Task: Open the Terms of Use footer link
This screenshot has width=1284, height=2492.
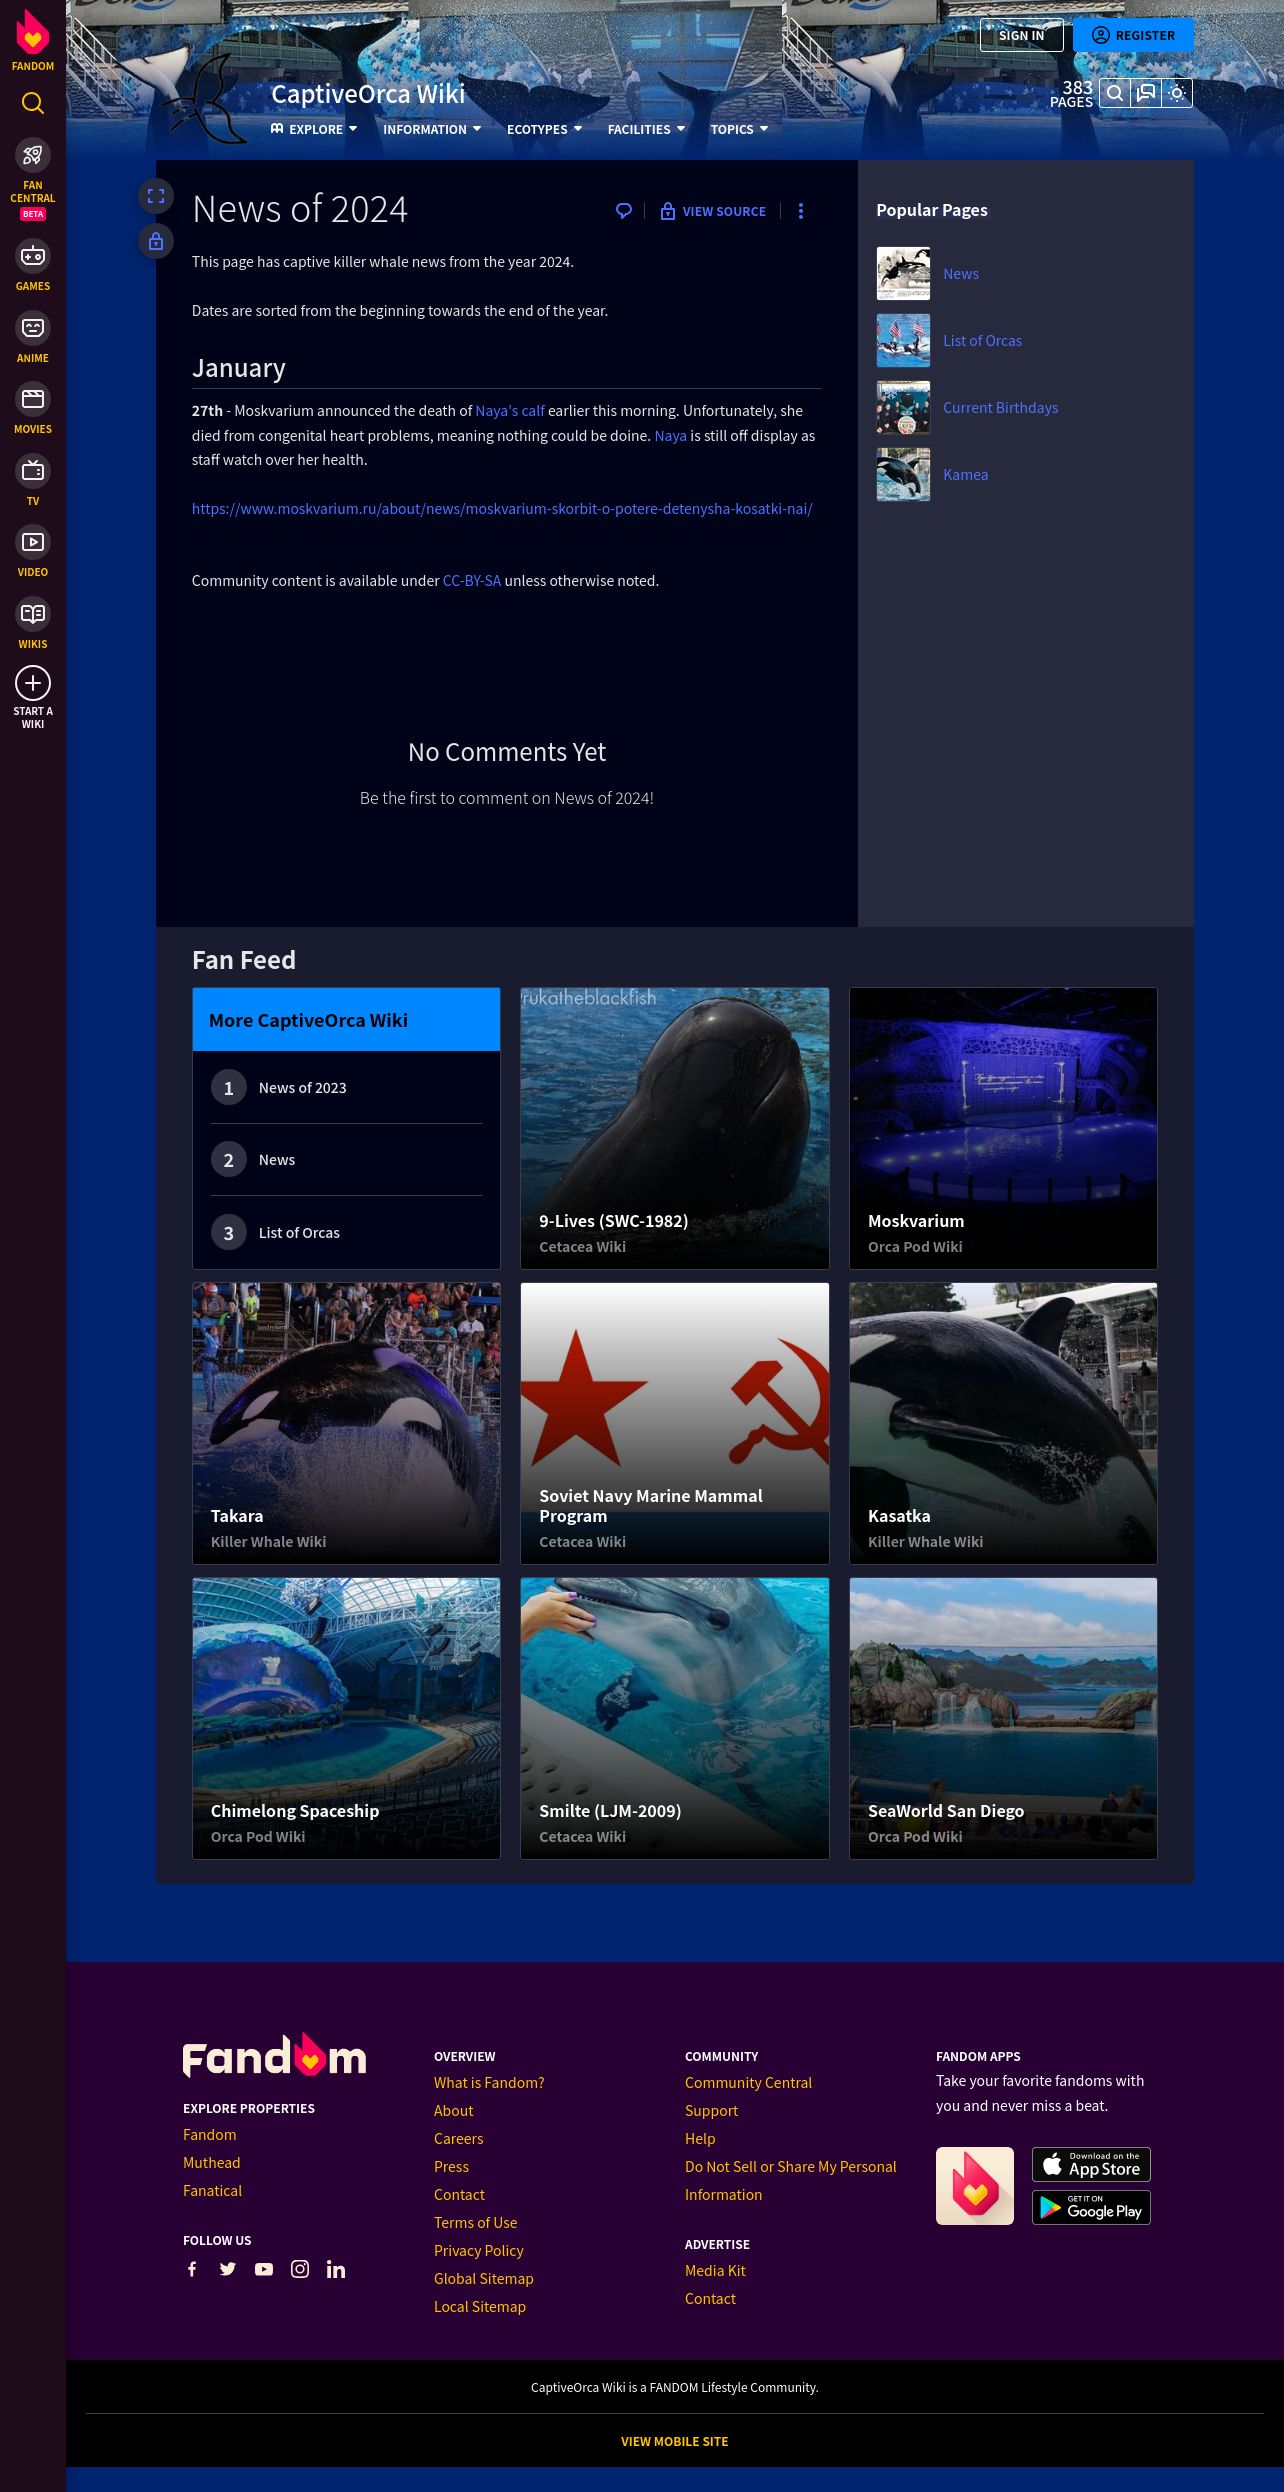Action: coord(476,2223)
